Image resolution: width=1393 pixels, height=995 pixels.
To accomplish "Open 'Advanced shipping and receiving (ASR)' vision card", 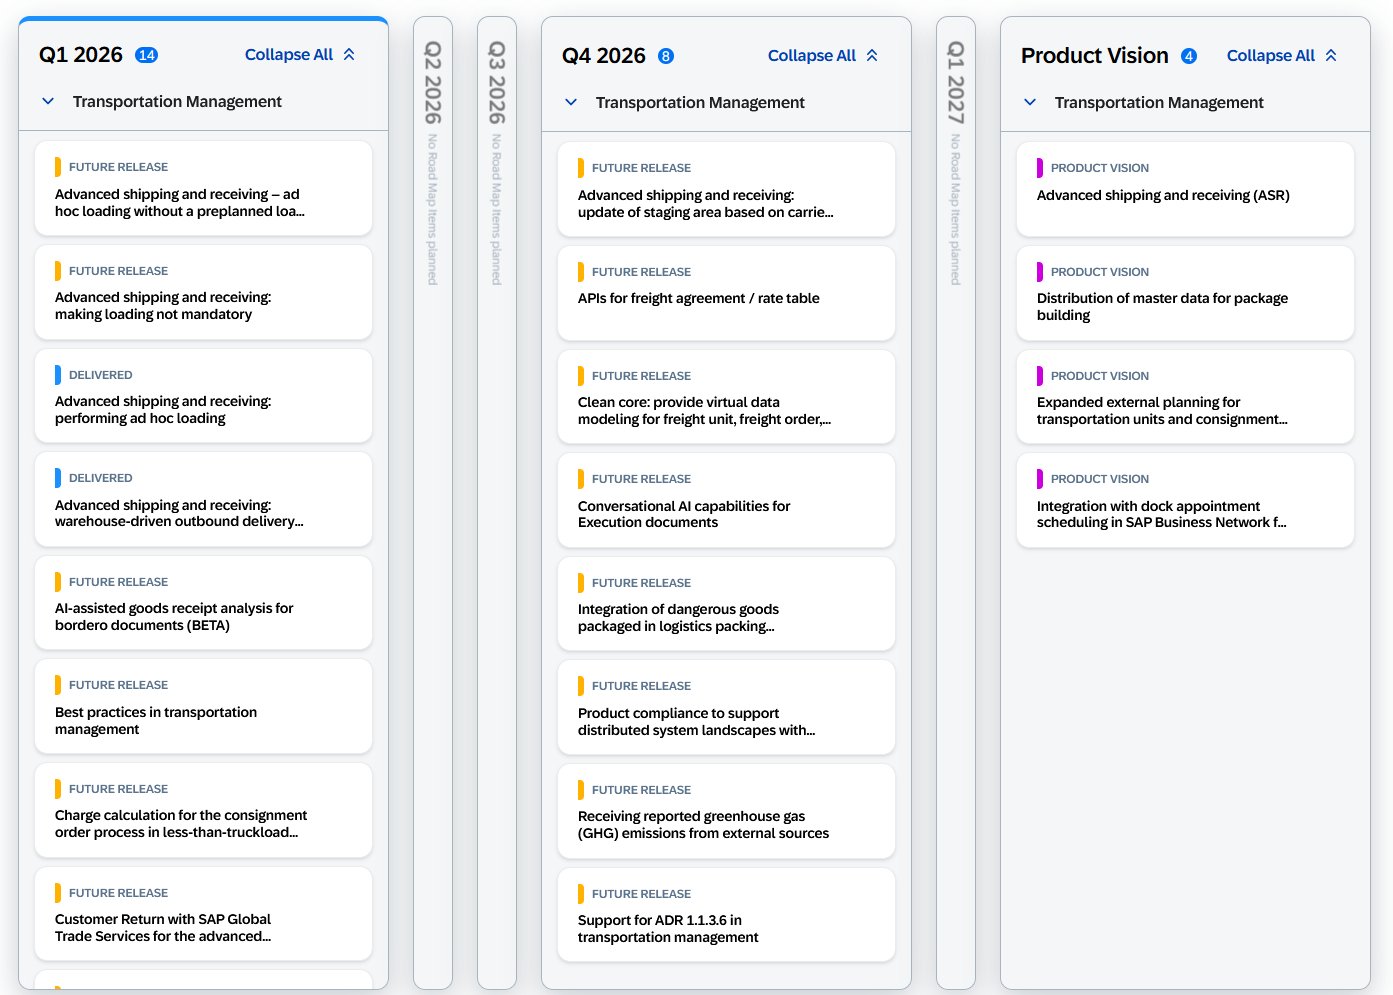I will (1185, 189).
